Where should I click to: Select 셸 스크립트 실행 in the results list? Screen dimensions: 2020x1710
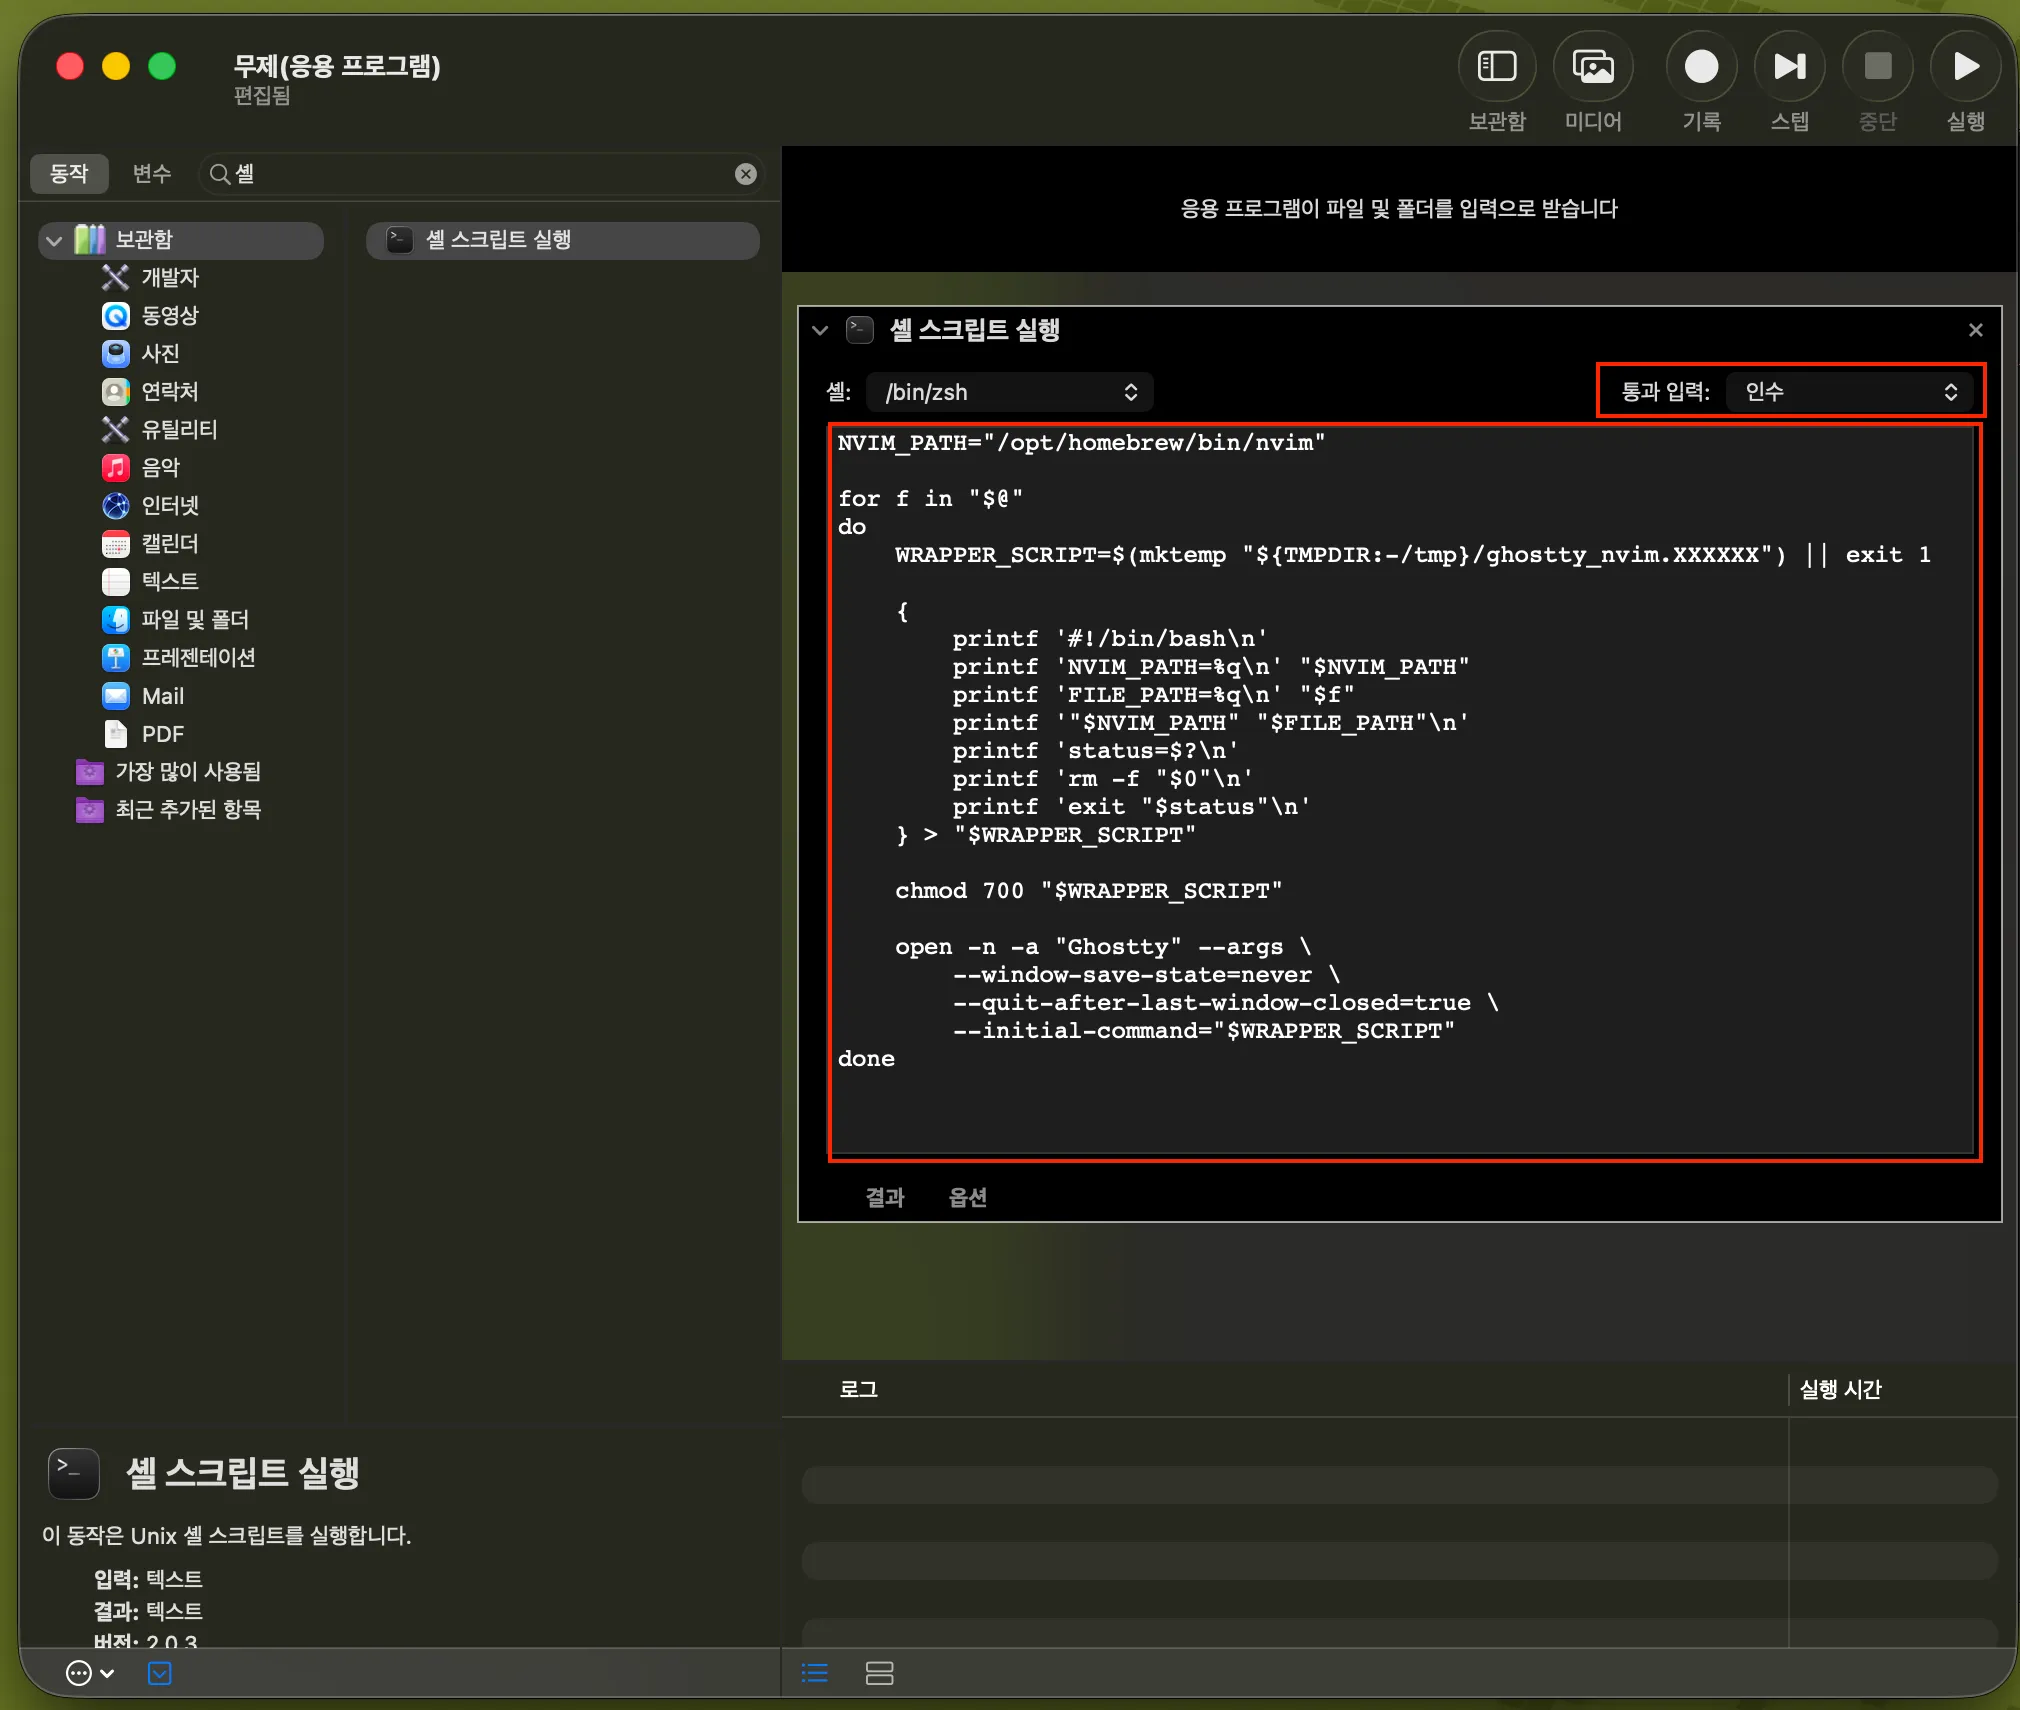[x=563, y=240]
